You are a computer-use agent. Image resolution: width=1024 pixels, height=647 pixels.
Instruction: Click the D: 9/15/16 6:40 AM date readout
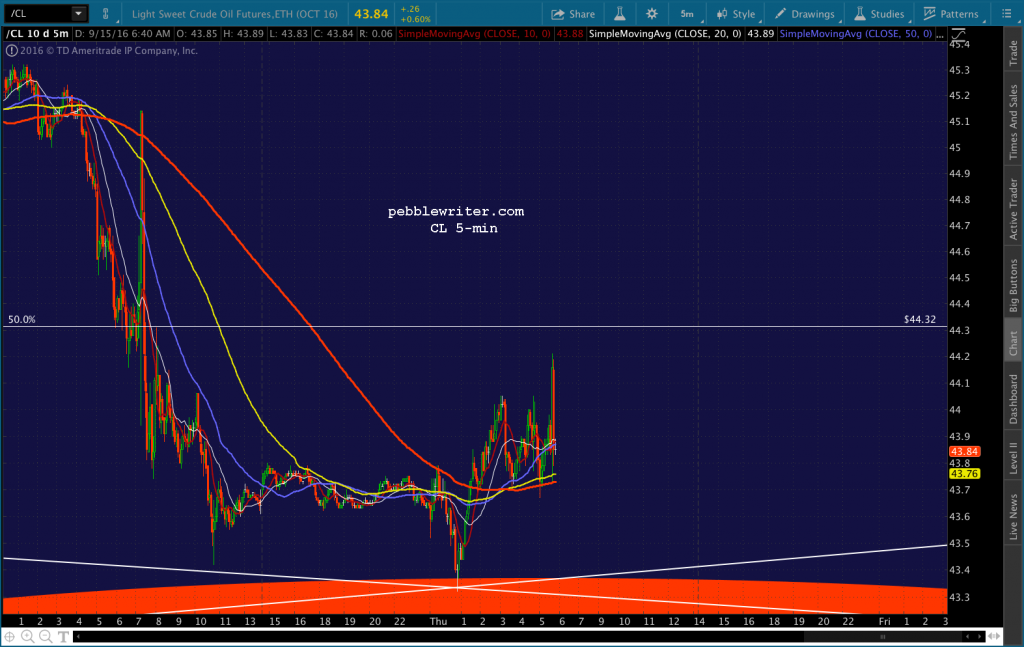[123, 34]
